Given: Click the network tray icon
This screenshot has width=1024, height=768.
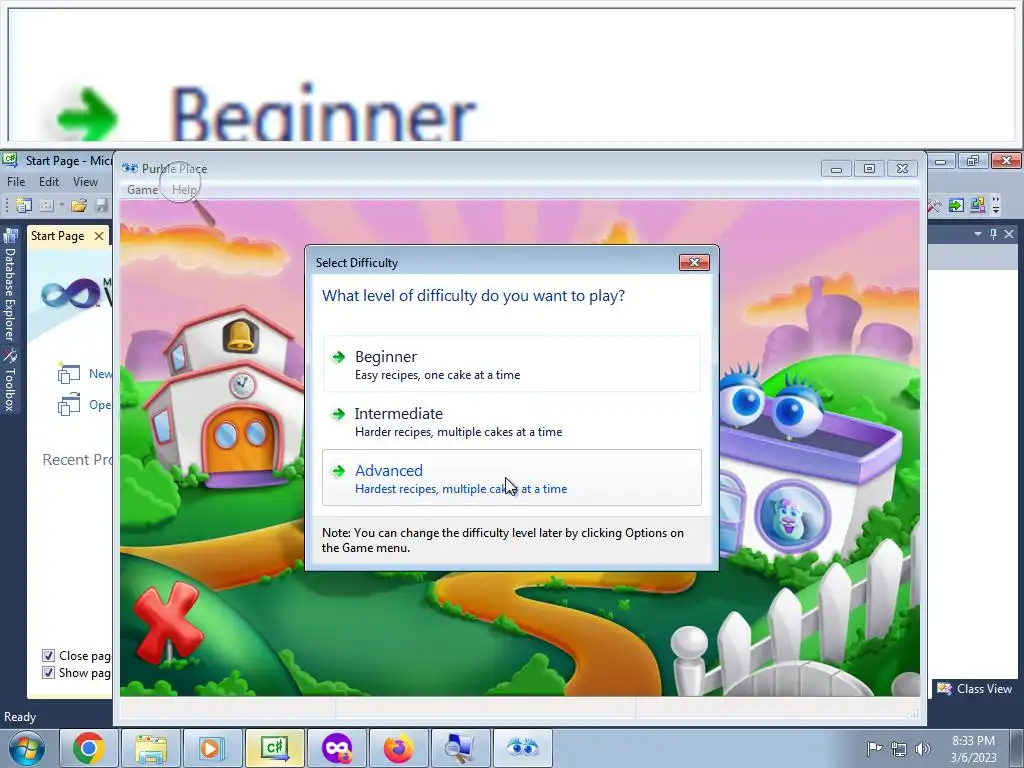Looking at the screenshot, I should pyautogui.click(x=899, y=748).
